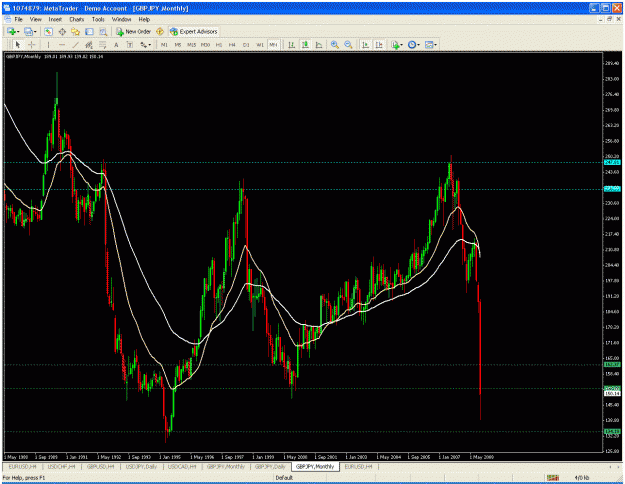Pick the Horizontal Line drawing tool
This screenshot has width=625, height=484.
pyautogui.click(x=62, y=45)
